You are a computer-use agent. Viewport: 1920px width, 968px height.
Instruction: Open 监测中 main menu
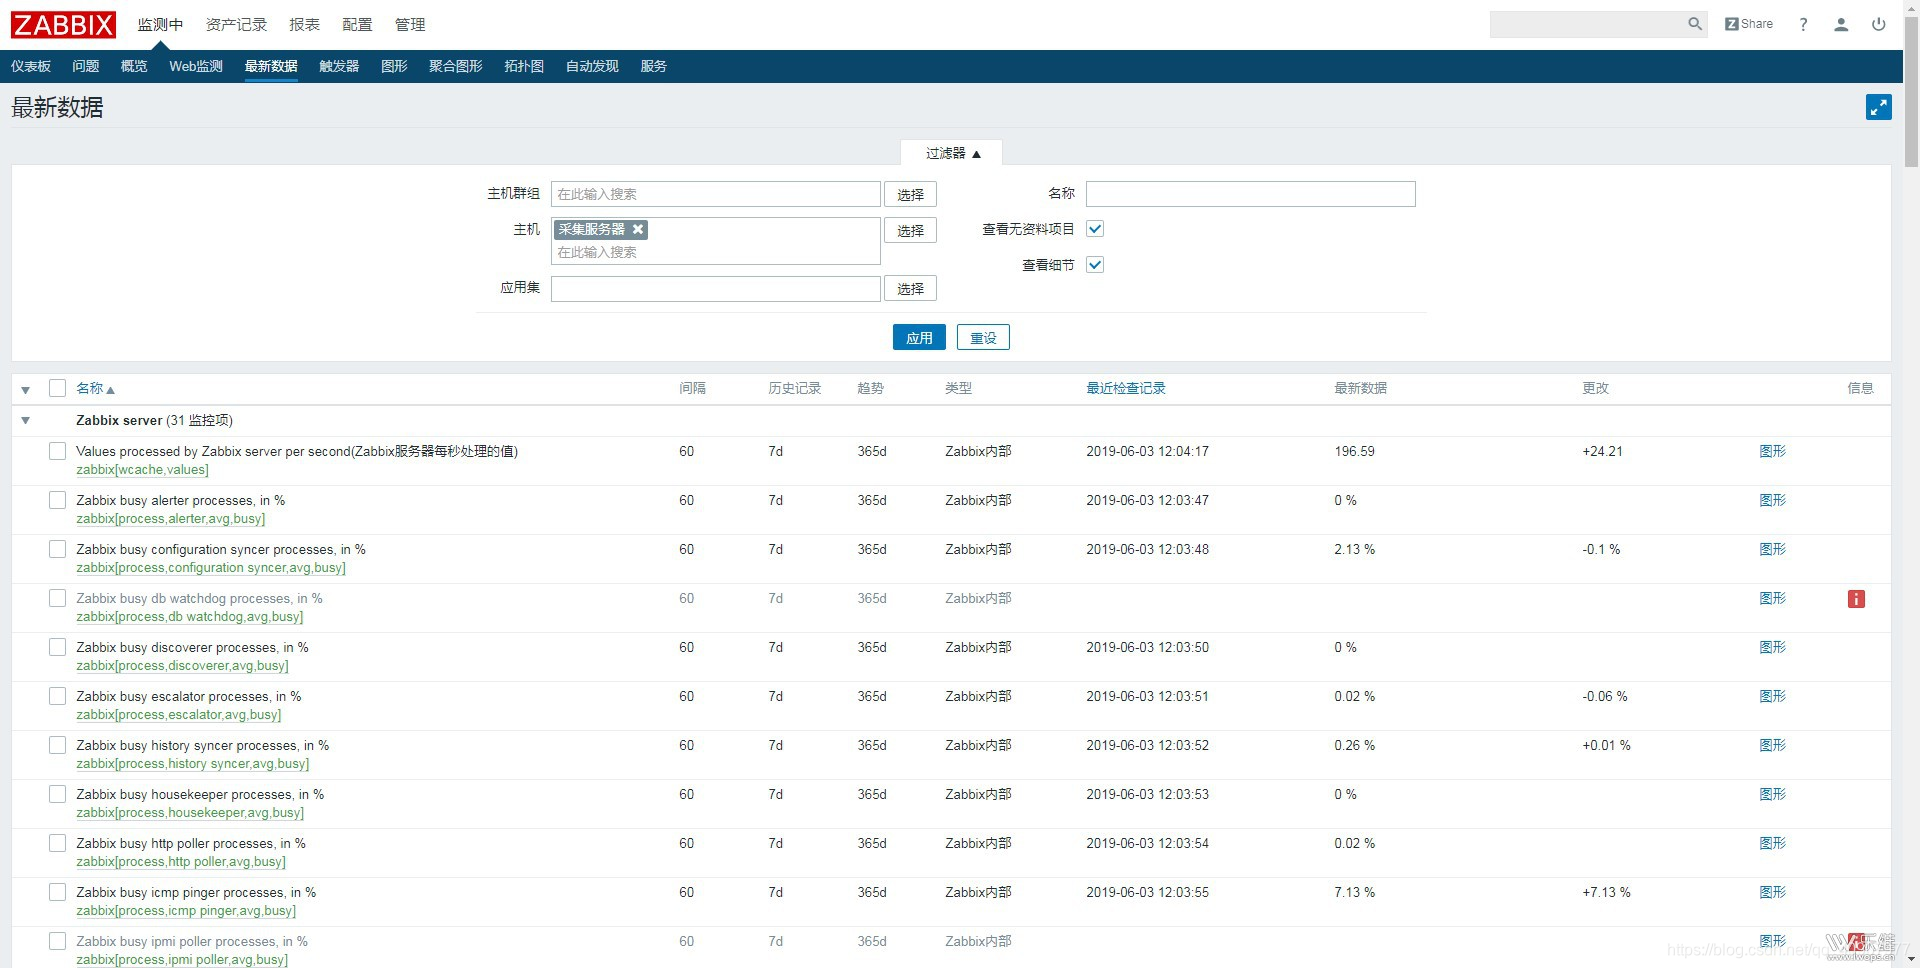(x=160, y=24)
